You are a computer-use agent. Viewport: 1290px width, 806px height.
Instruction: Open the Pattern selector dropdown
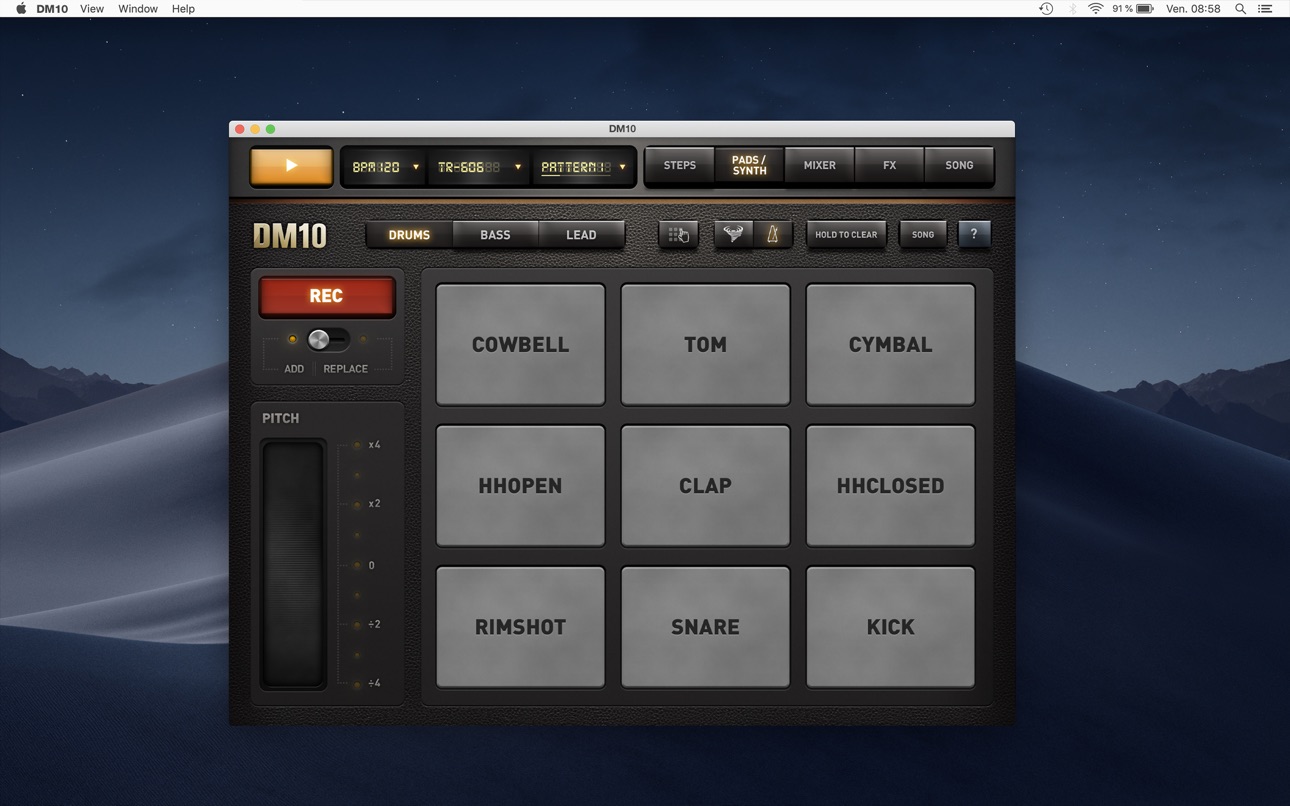click(x=583, y=167)
